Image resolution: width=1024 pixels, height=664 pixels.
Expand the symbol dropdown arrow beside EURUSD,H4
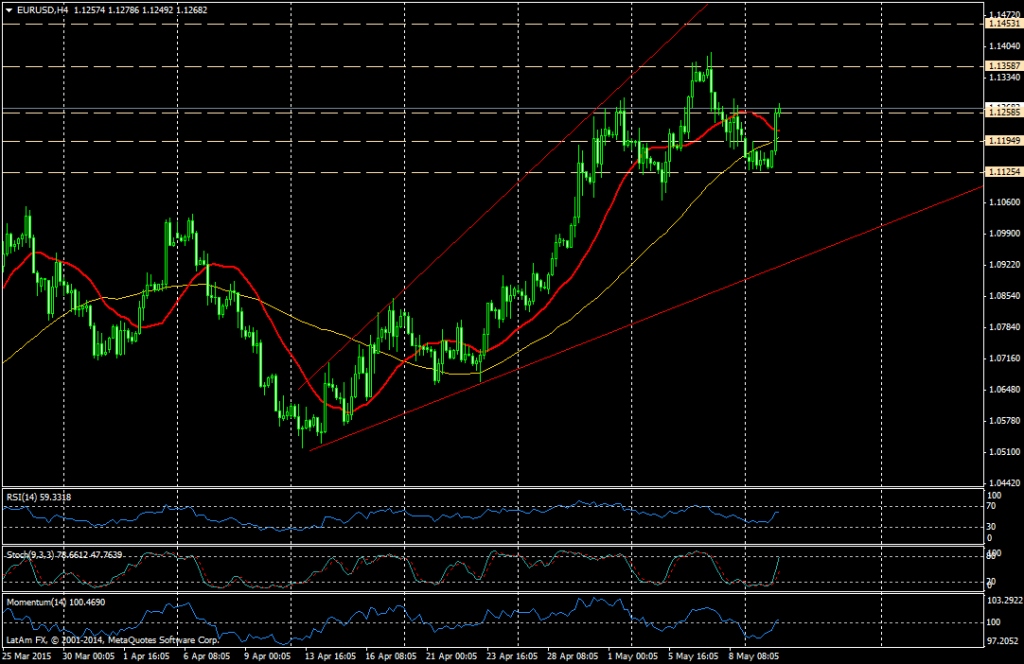coord(10,8)
